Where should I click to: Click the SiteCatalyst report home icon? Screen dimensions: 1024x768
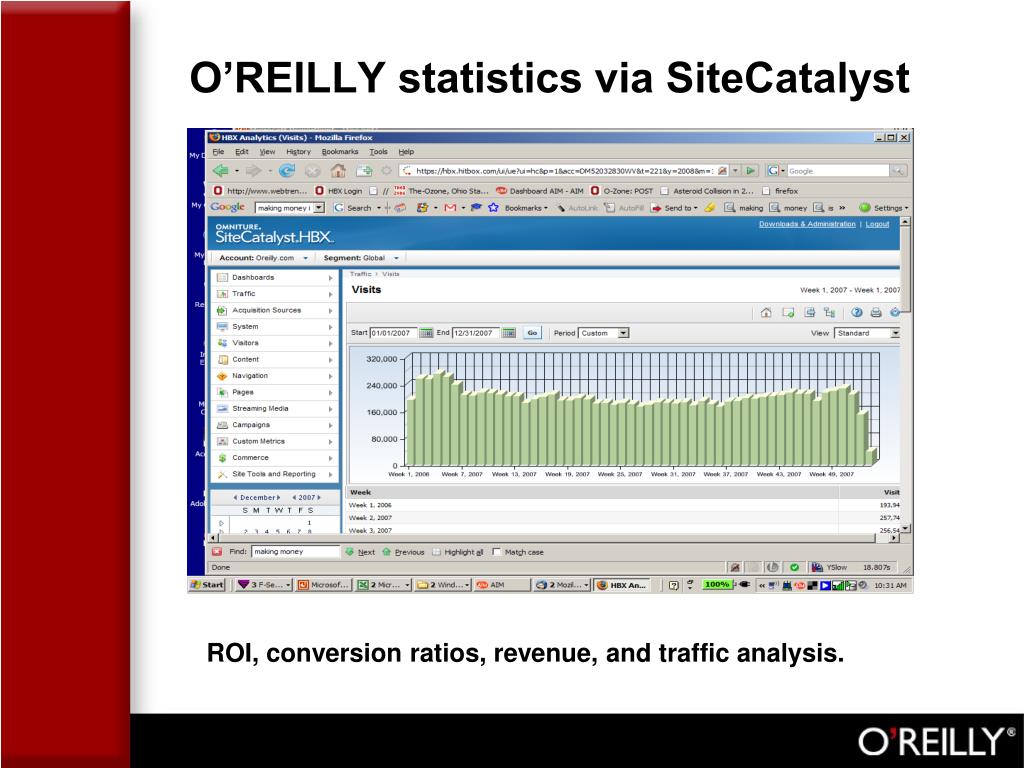766,313
